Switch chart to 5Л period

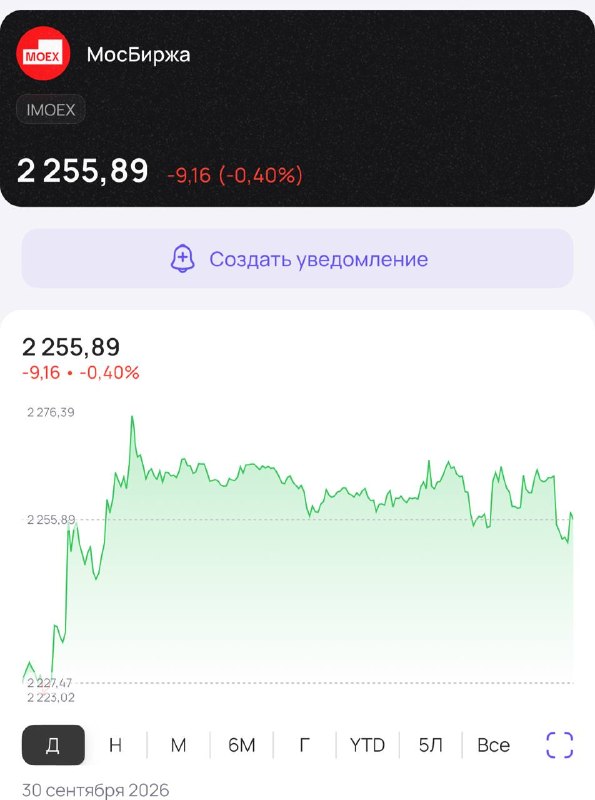[x=430, y=745]
